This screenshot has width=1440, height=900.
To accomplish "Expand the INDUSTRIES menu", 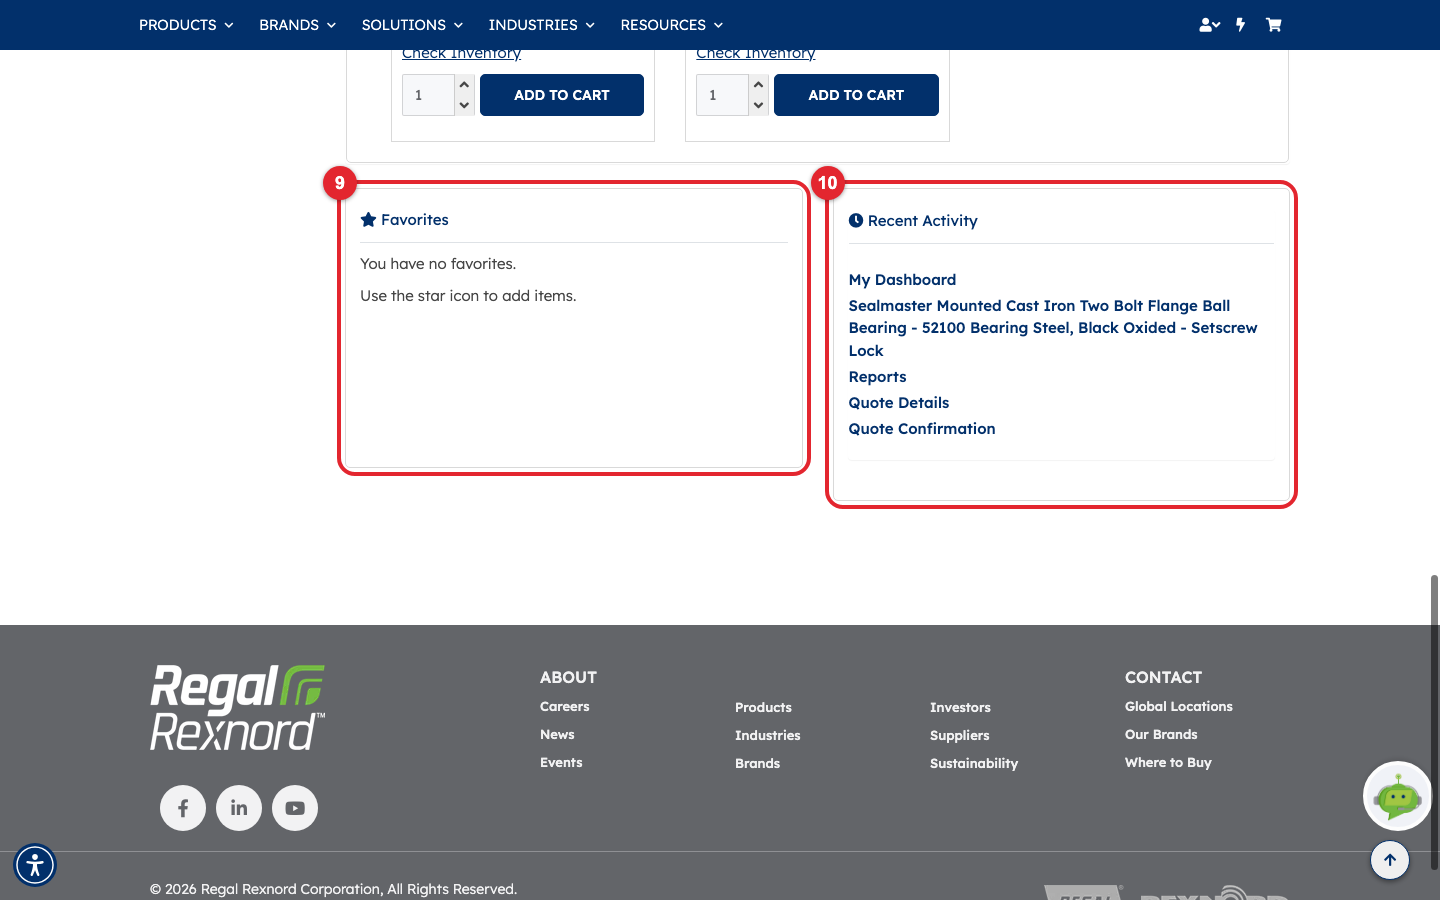I will [x=541, y=25].
